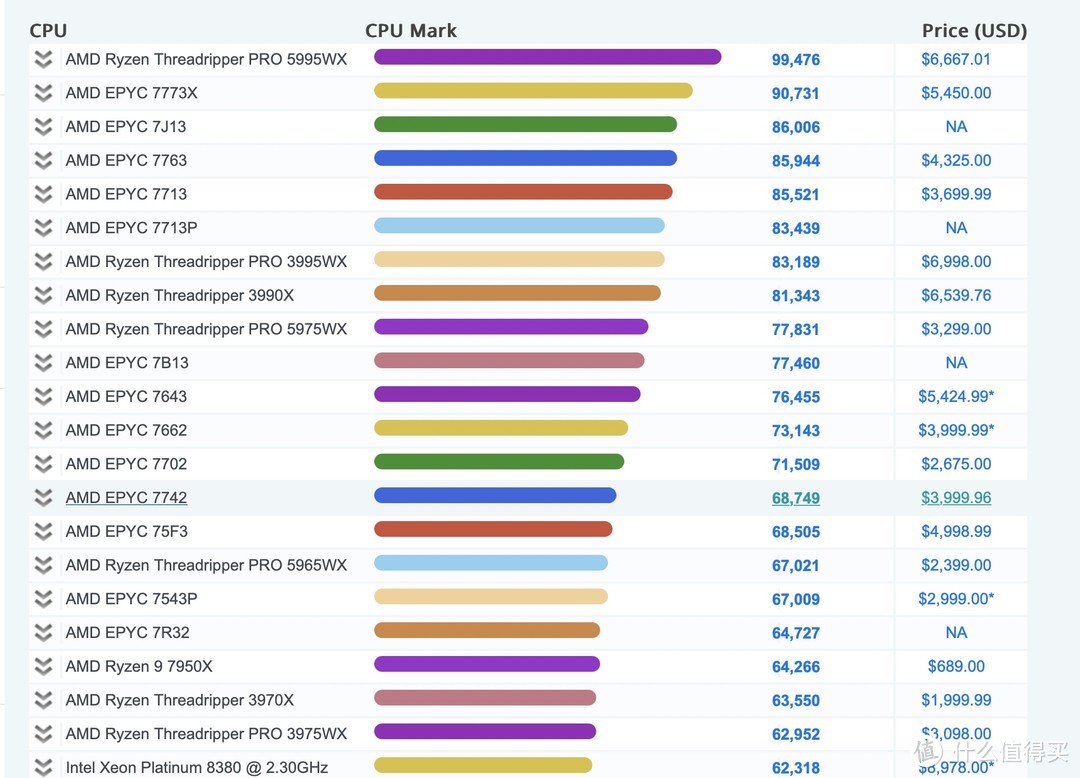
Task: Select the AMD Ryzen 9 7950X name
Action: 139,666
